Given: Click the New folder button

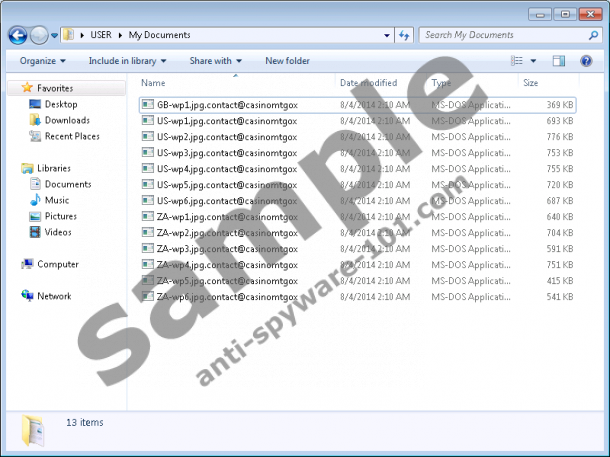Looking at the screenshot, I should [x=287, y=61].
